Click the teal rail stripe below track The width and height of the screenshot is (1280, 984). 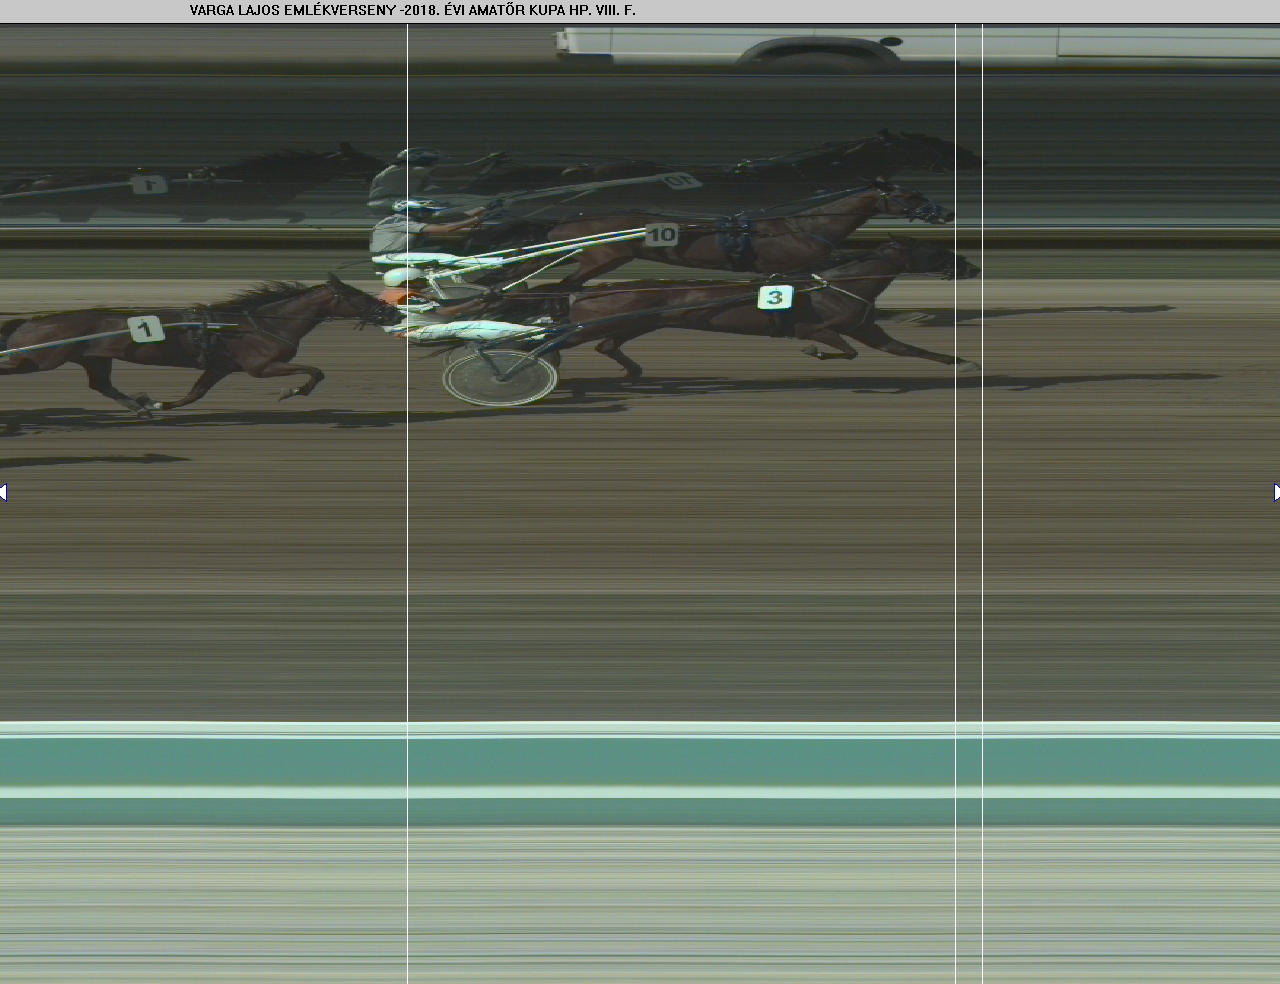[640, 762]
